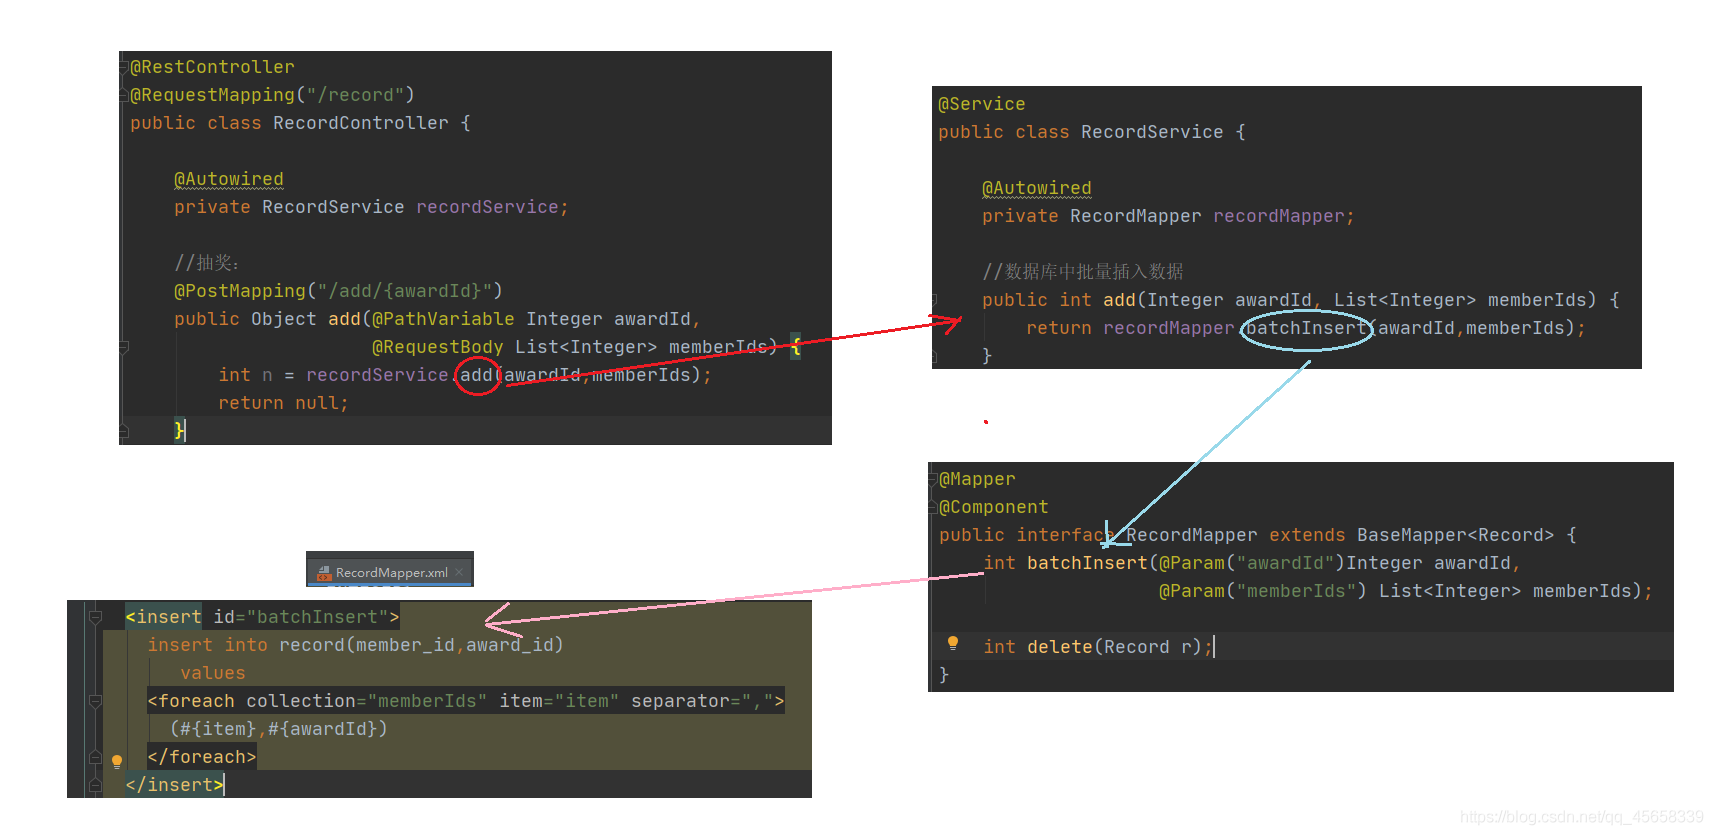The width and height of the screenshot is (1713, 835).
Task: Click the "/add/{awardId}" PostMapping string
Action: [404, 291]
